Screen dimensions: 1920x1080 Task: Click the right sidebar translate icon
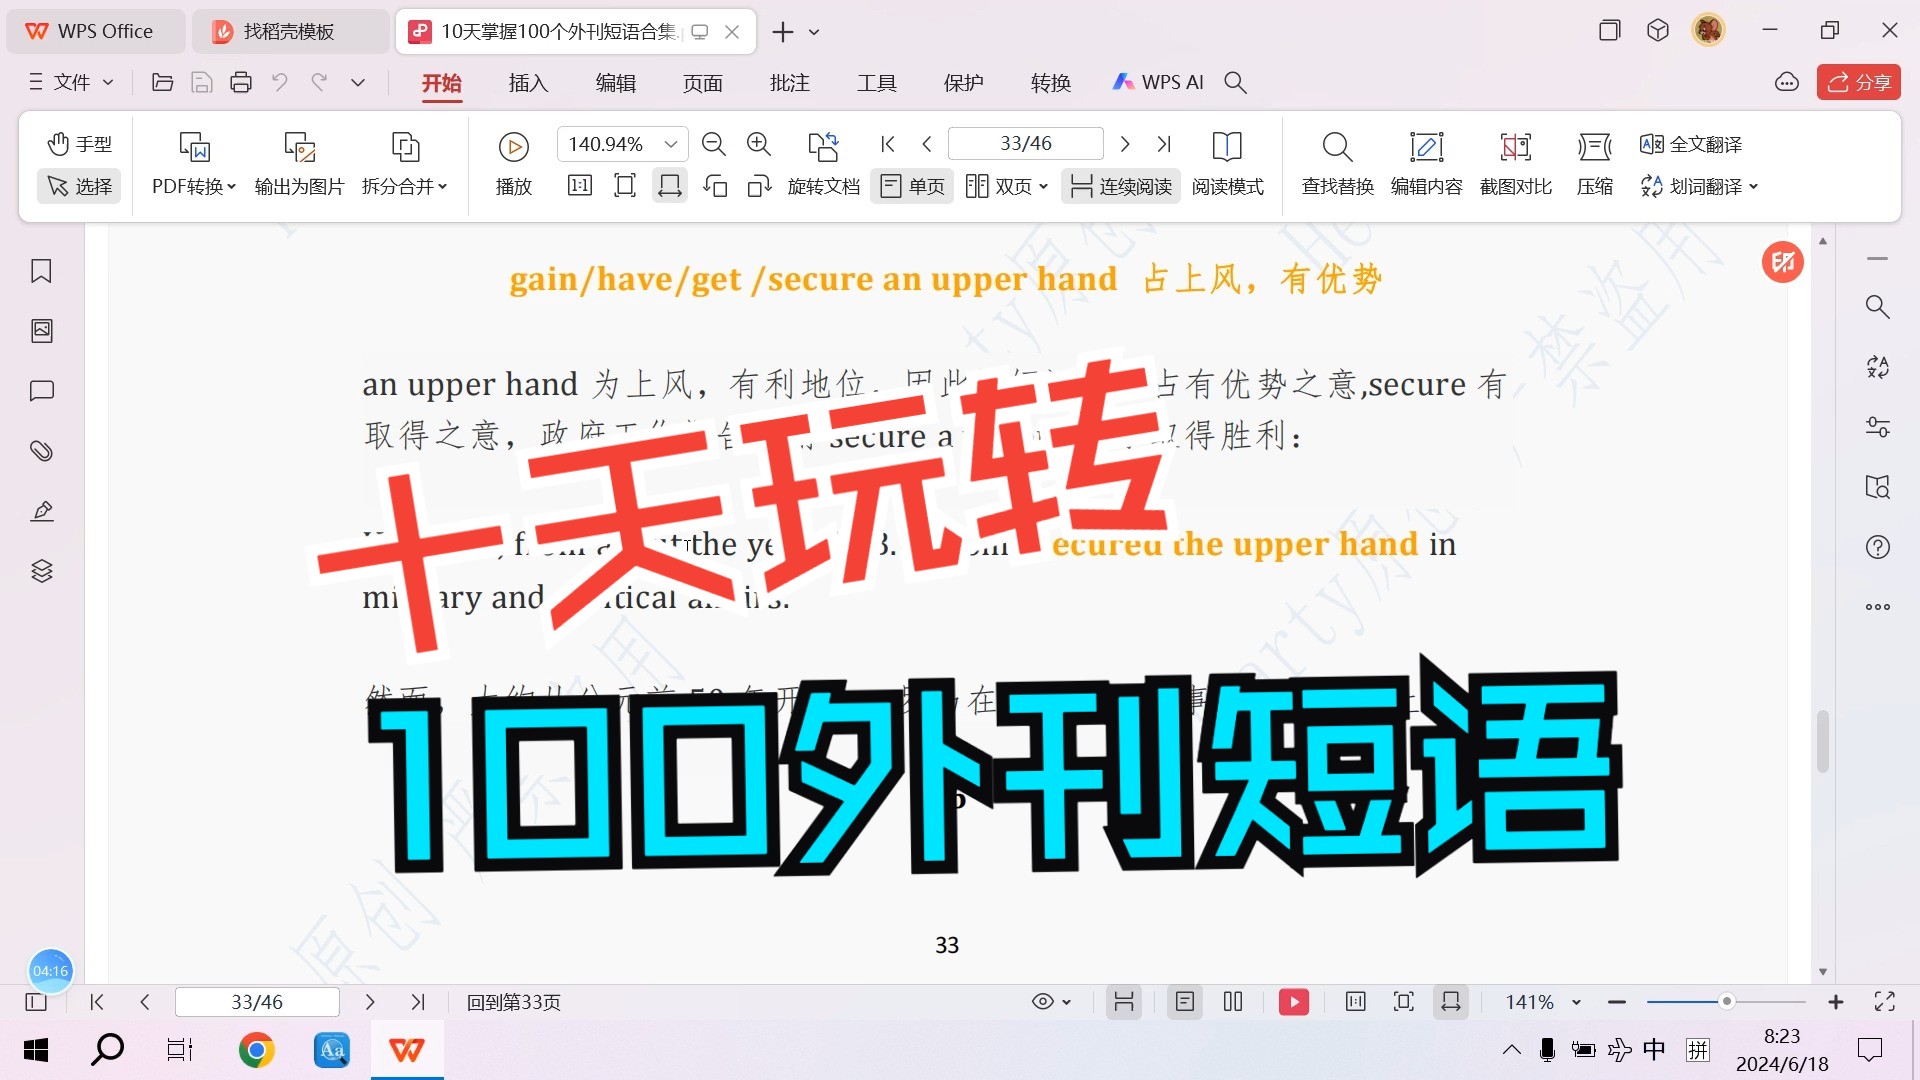[1878, 367]
